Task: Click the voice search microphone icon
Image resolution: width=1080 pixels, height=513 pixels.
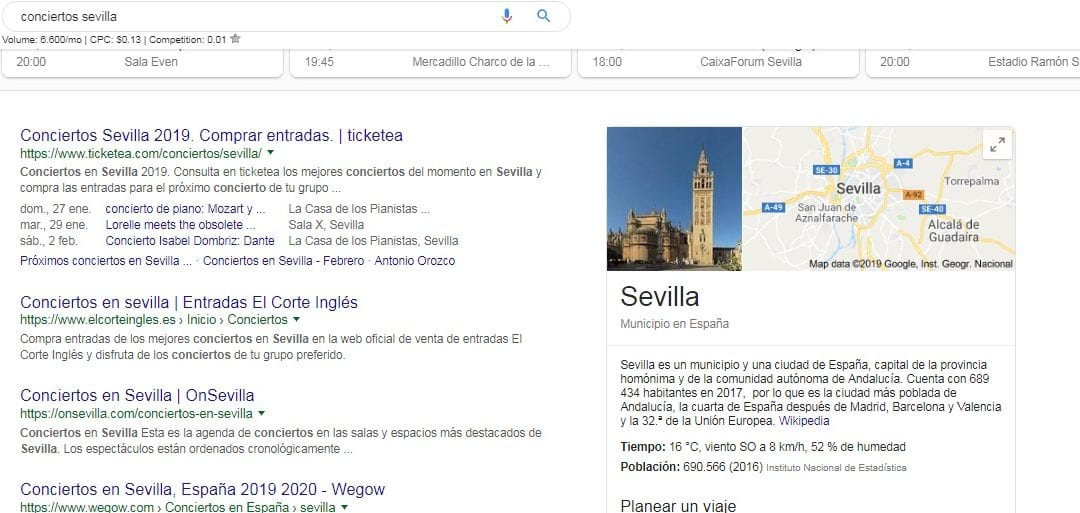Action: pyautogui.click(x=507, y=16)
